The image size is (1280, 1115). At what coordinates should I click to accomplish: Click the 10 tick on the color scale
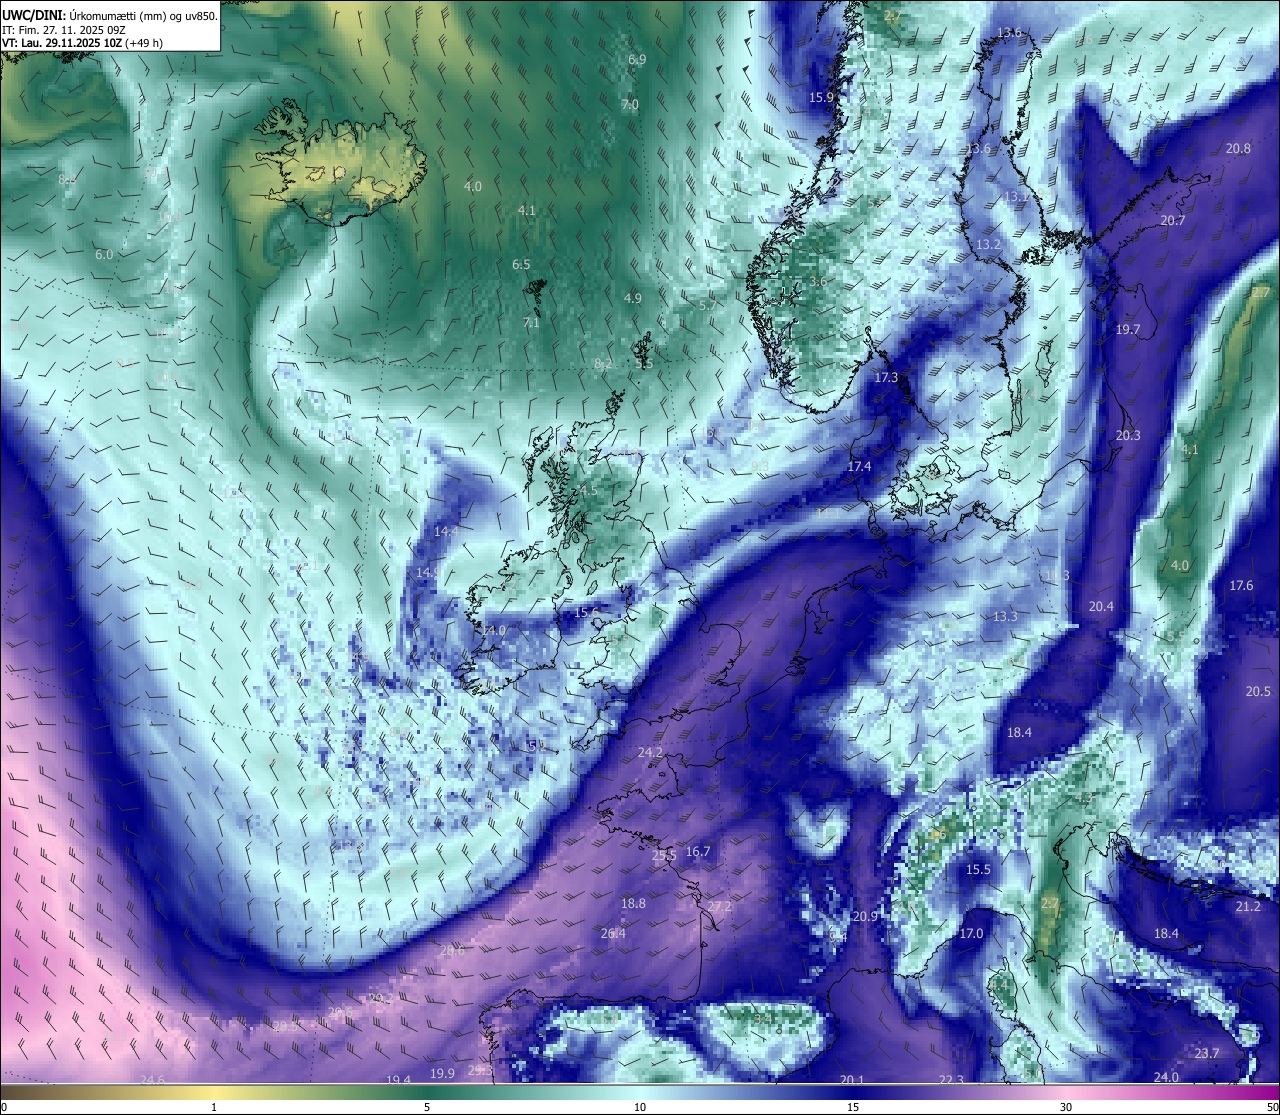point(640,1107)
